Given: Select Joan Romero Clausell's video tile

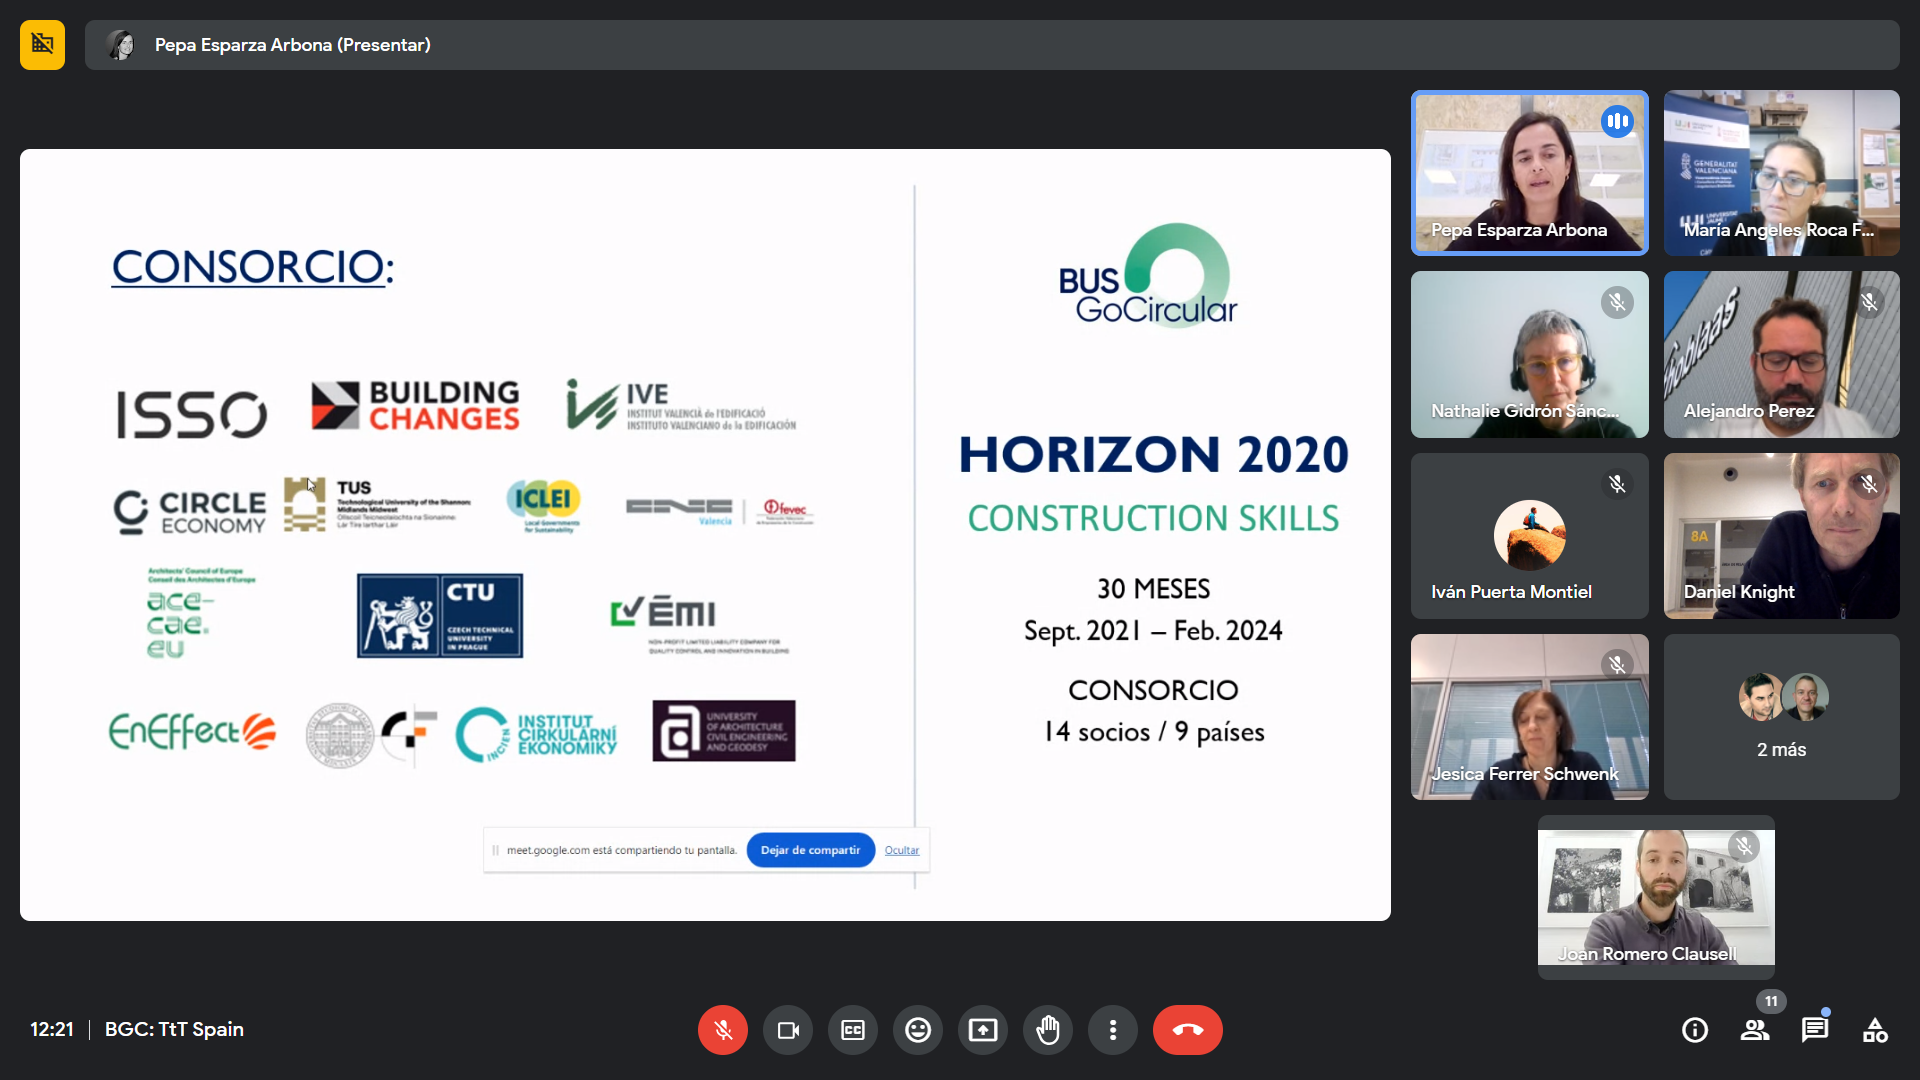Looking at the screenshot, I should 1656,898.
